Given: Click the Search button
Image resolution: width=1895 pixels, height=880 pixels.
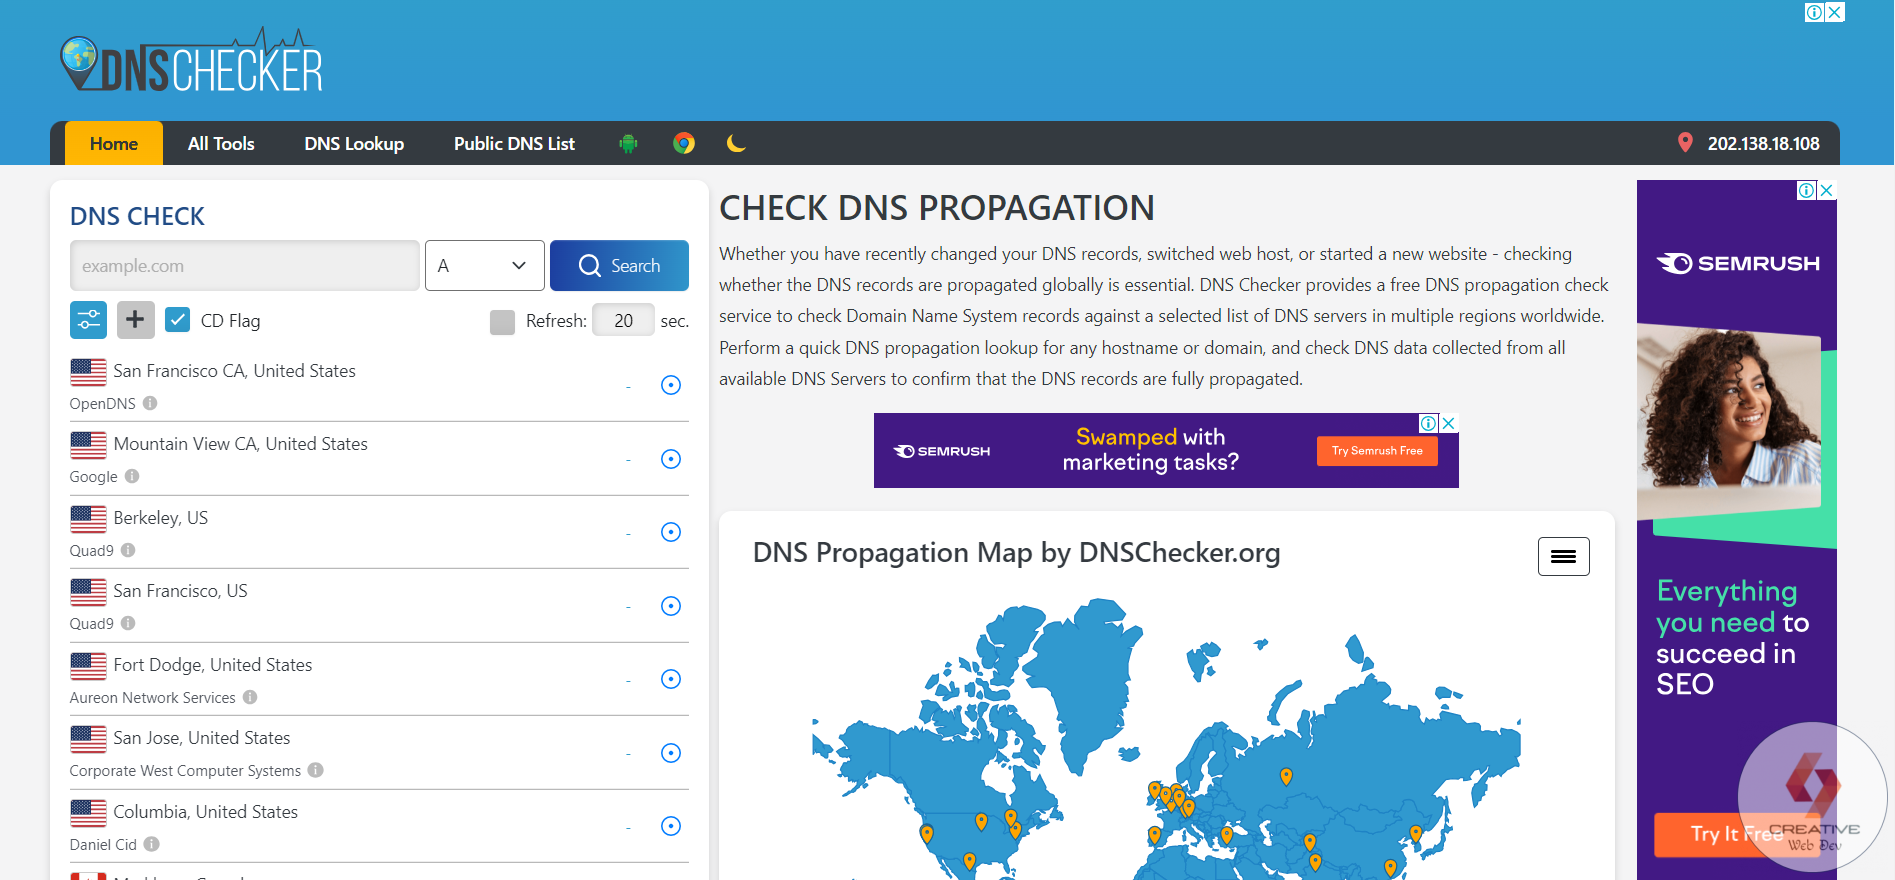Looking at the screenshot, I should point(619,265).
